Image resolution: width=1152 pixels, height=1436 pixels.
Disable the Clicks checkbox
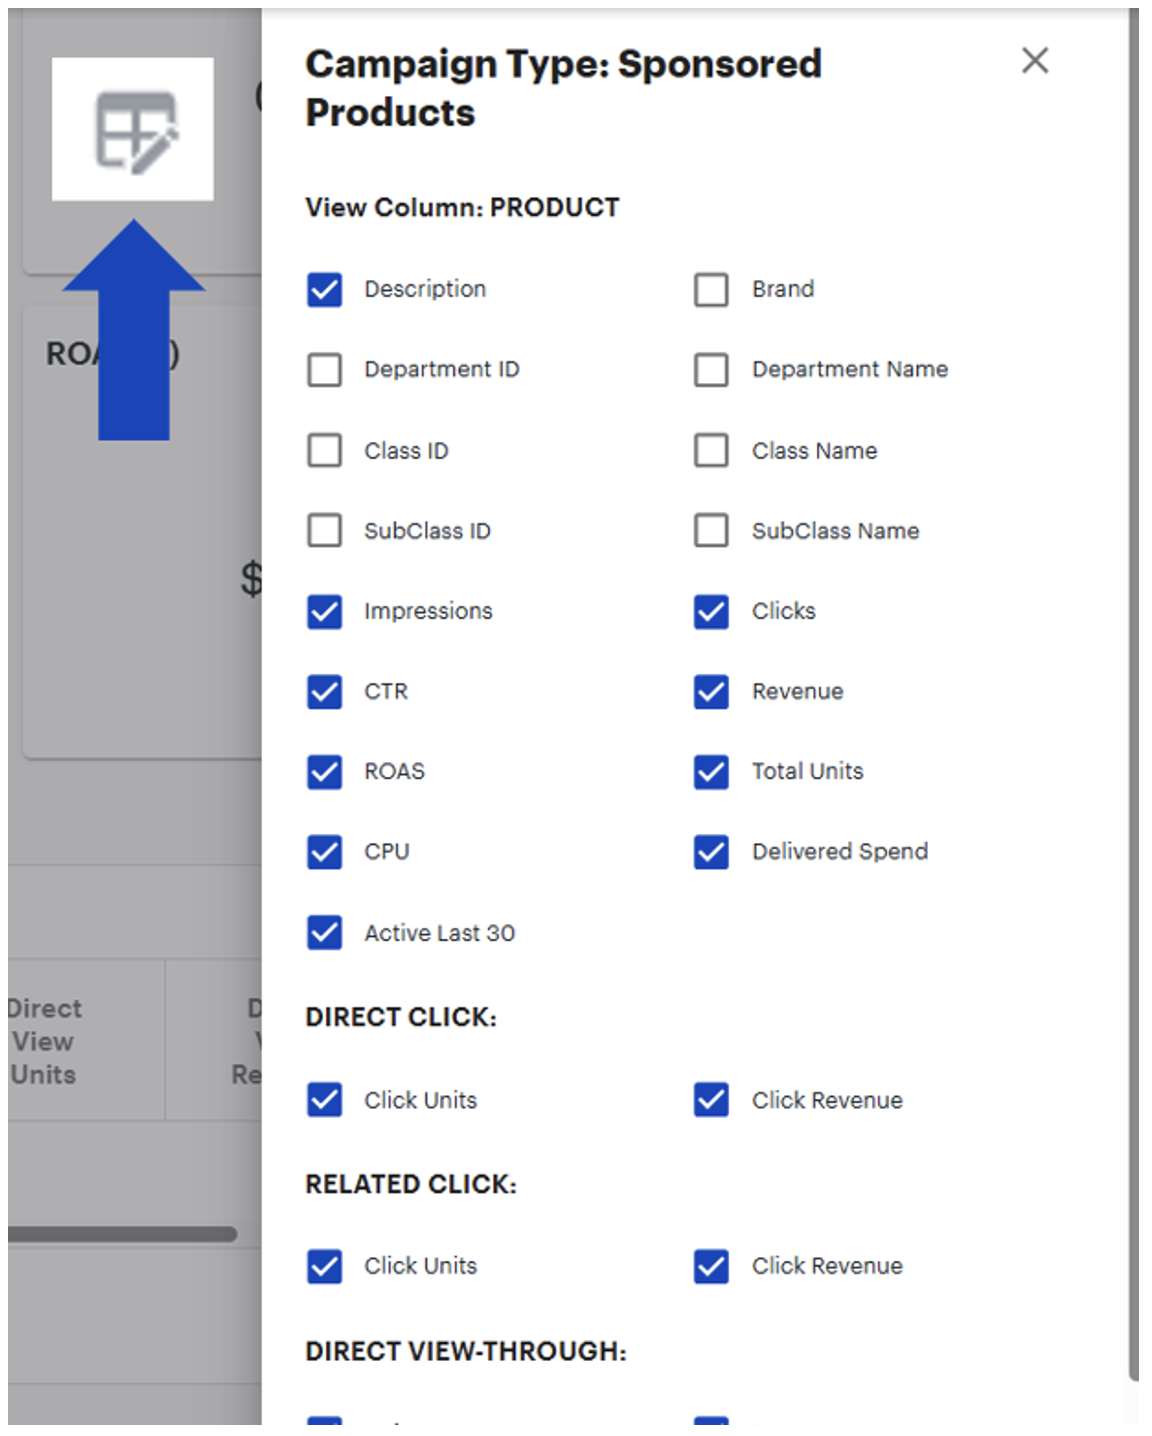pyautogui.click(x=711, y=612)
